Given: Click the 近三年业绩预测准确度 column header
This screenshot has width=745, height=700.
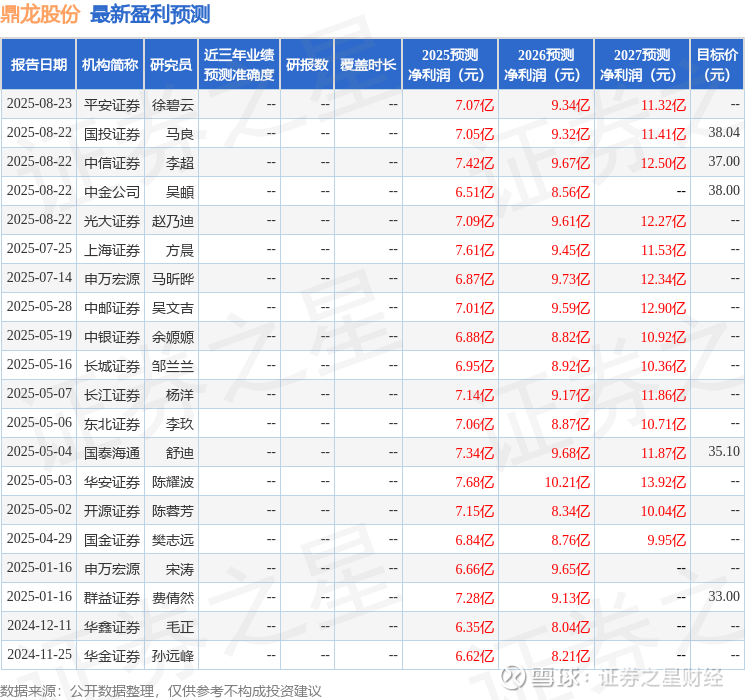Looking at the screenshot, I should pyautogui.click(x=239, y=65).
